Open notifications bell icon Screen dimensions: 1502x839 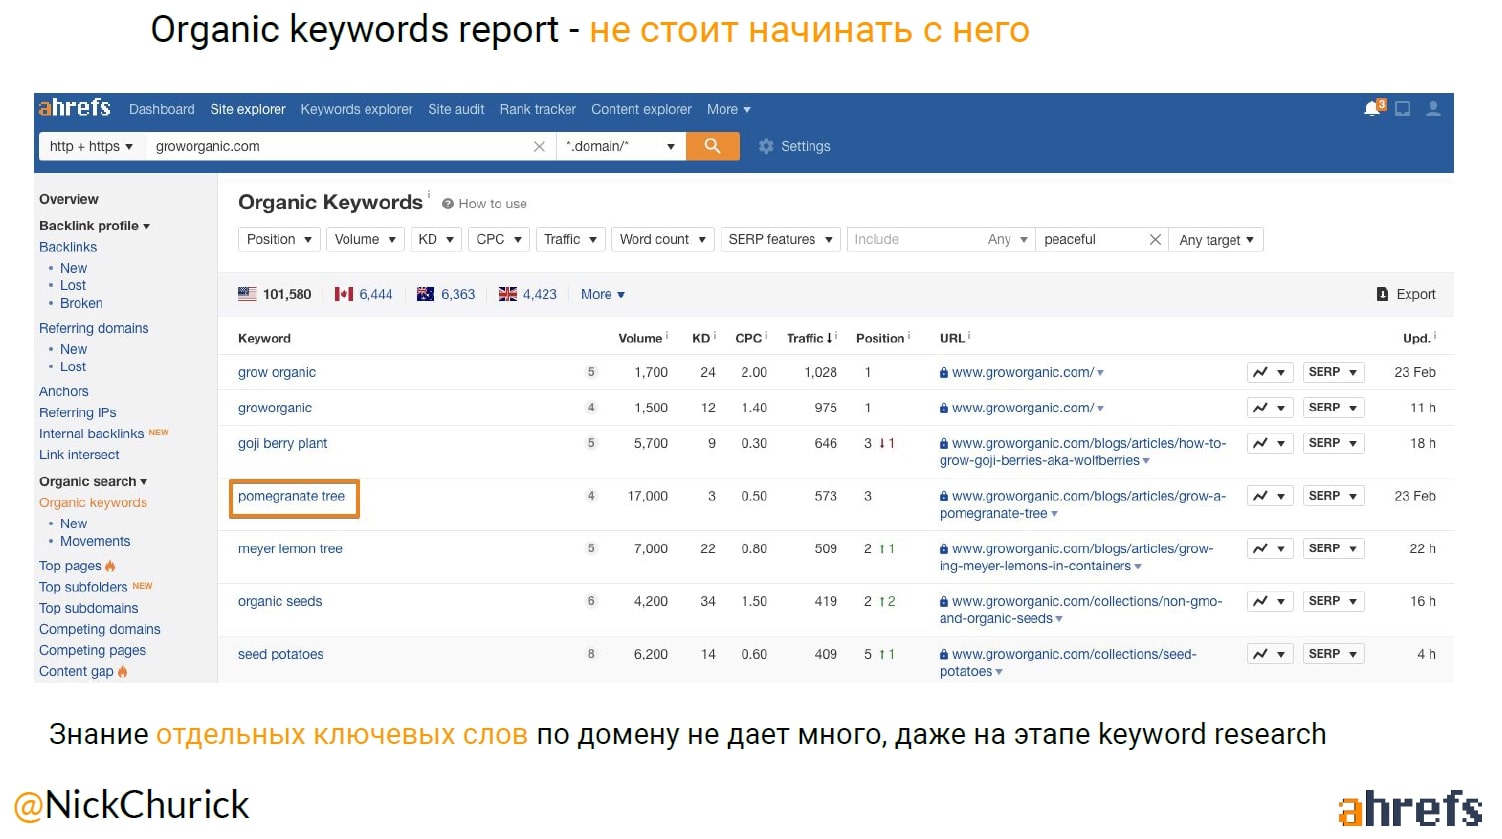pos(1373,109)
